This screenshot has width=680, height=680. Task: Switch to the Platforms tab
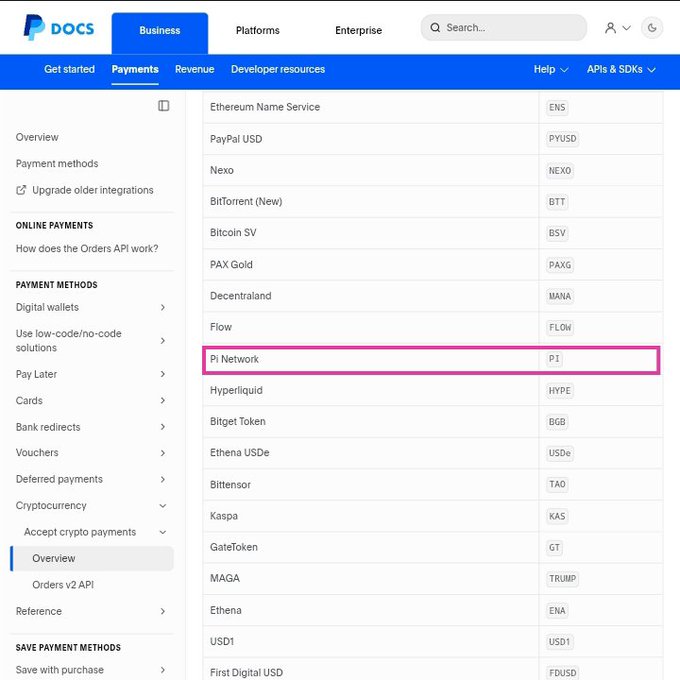pos(258,30)
